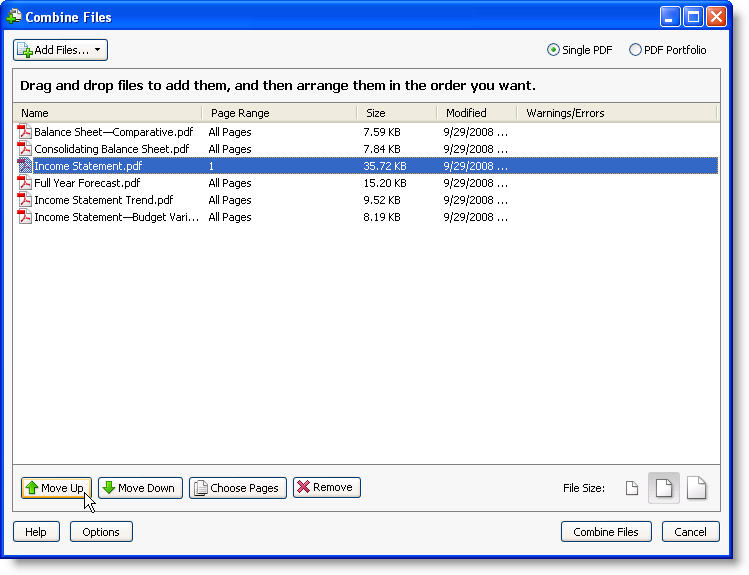Click All Pages for Income Statement Trend.pdf
This screenshot has width=749, height=575.
coord(230,200)
